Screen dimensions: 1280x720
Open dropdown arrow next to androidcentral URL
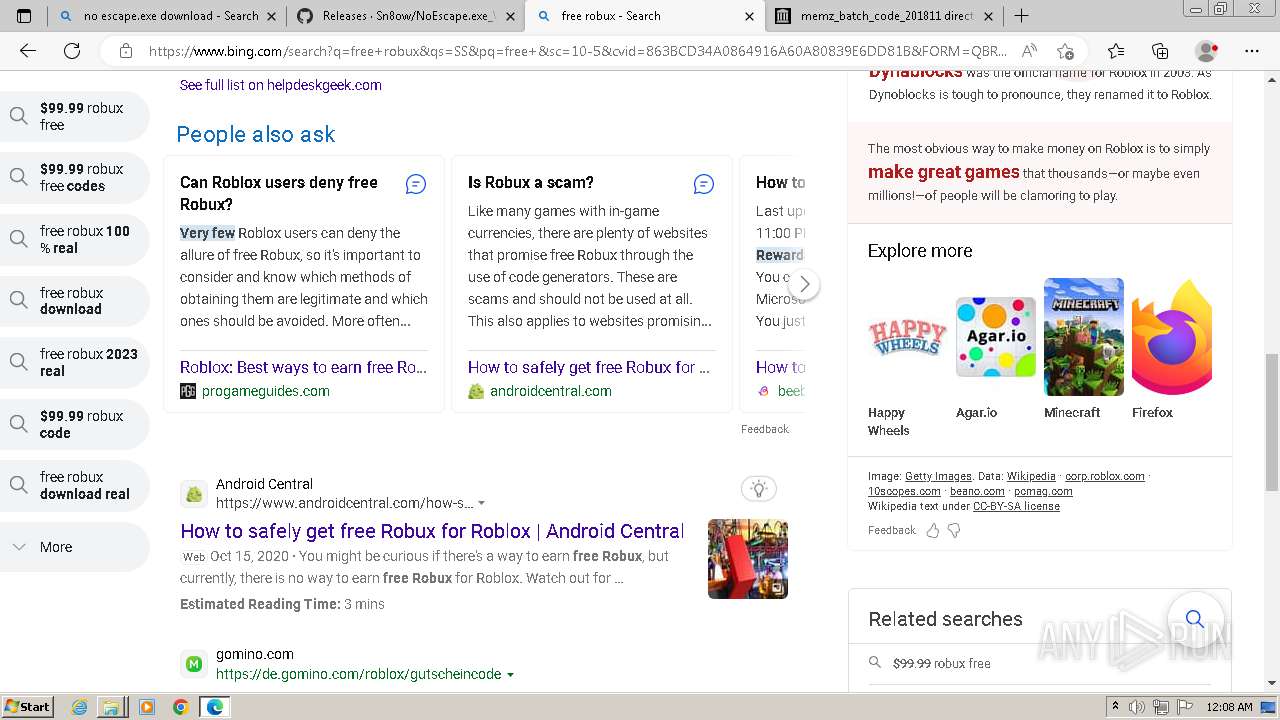pyautogui.click(x=482, y=504)
